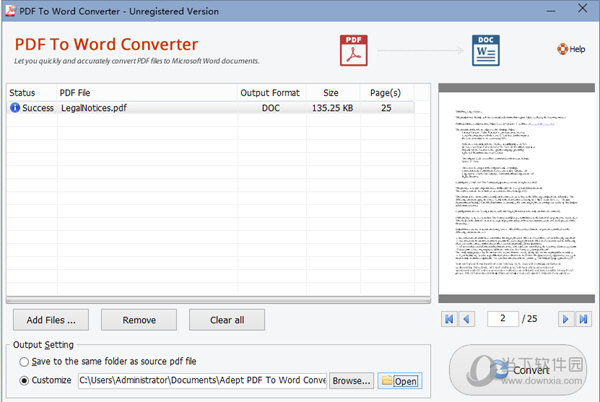
Task: Click the app icon in title bar
Action: [x=10, y=11]
